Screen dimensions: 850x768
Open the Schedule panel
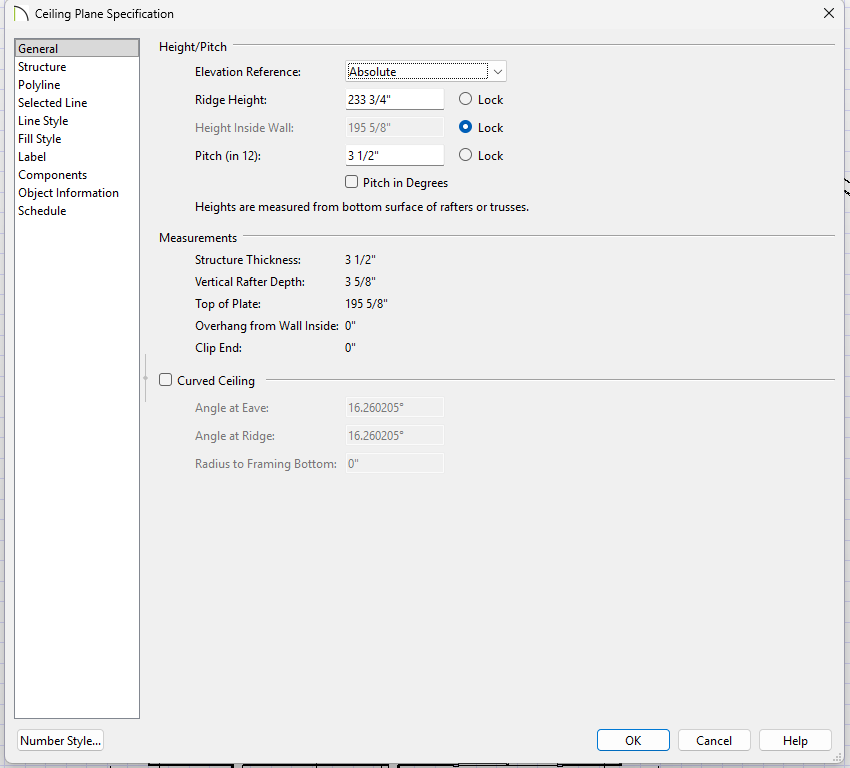[42, 211]
